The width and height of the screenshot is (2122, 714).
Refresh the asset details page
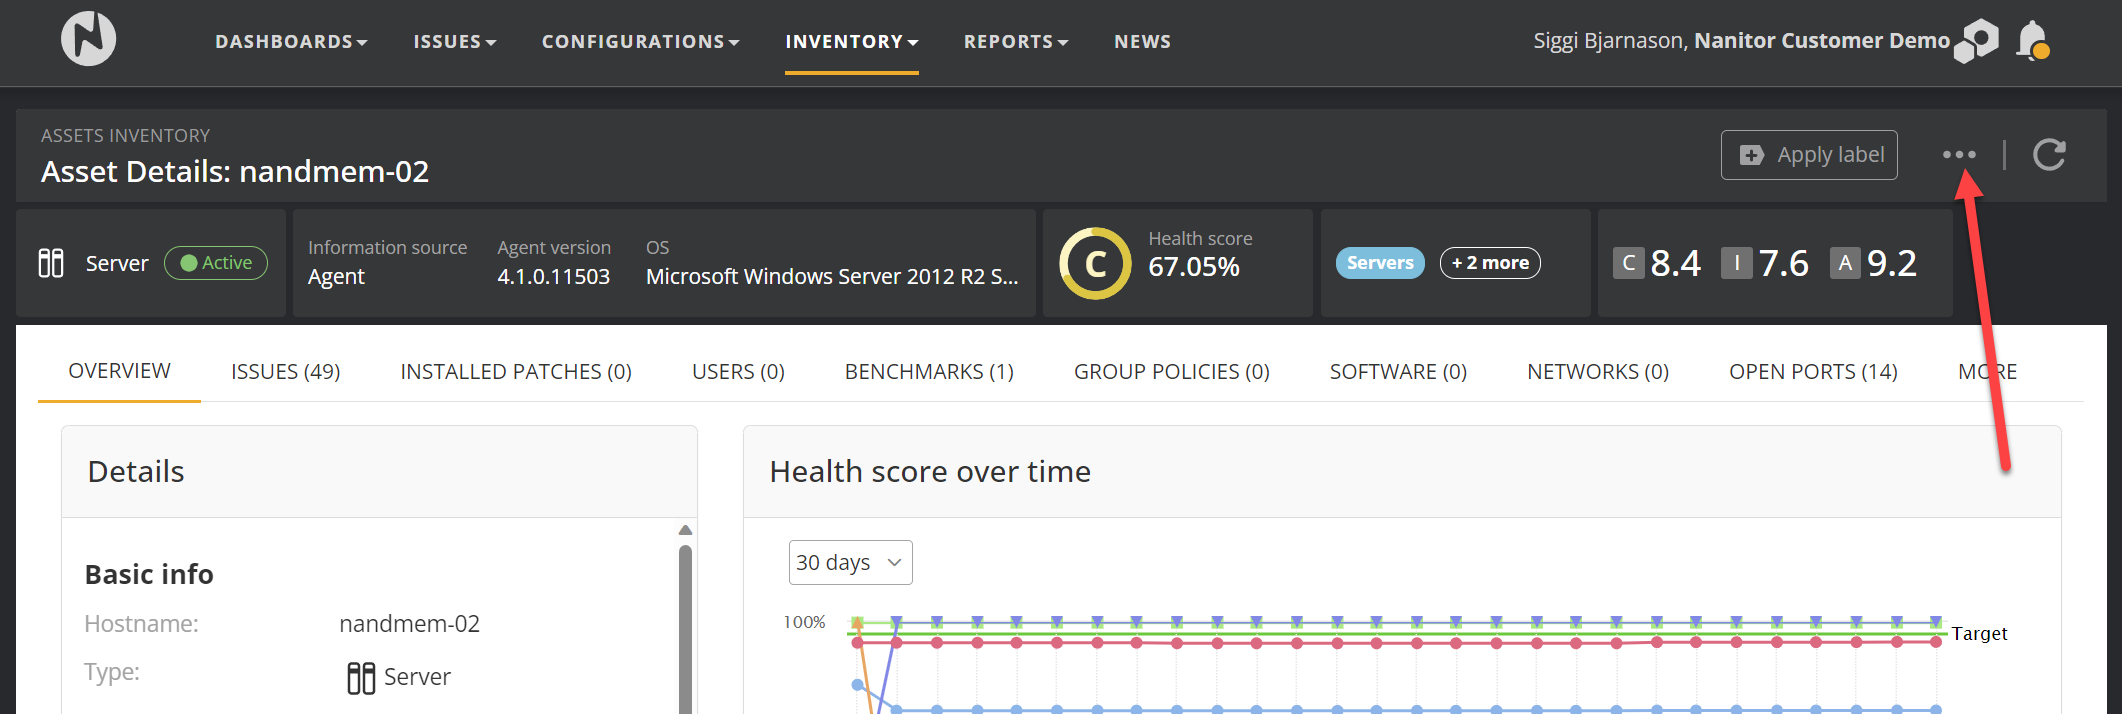pyautogui.click(x=2049, y=155)
